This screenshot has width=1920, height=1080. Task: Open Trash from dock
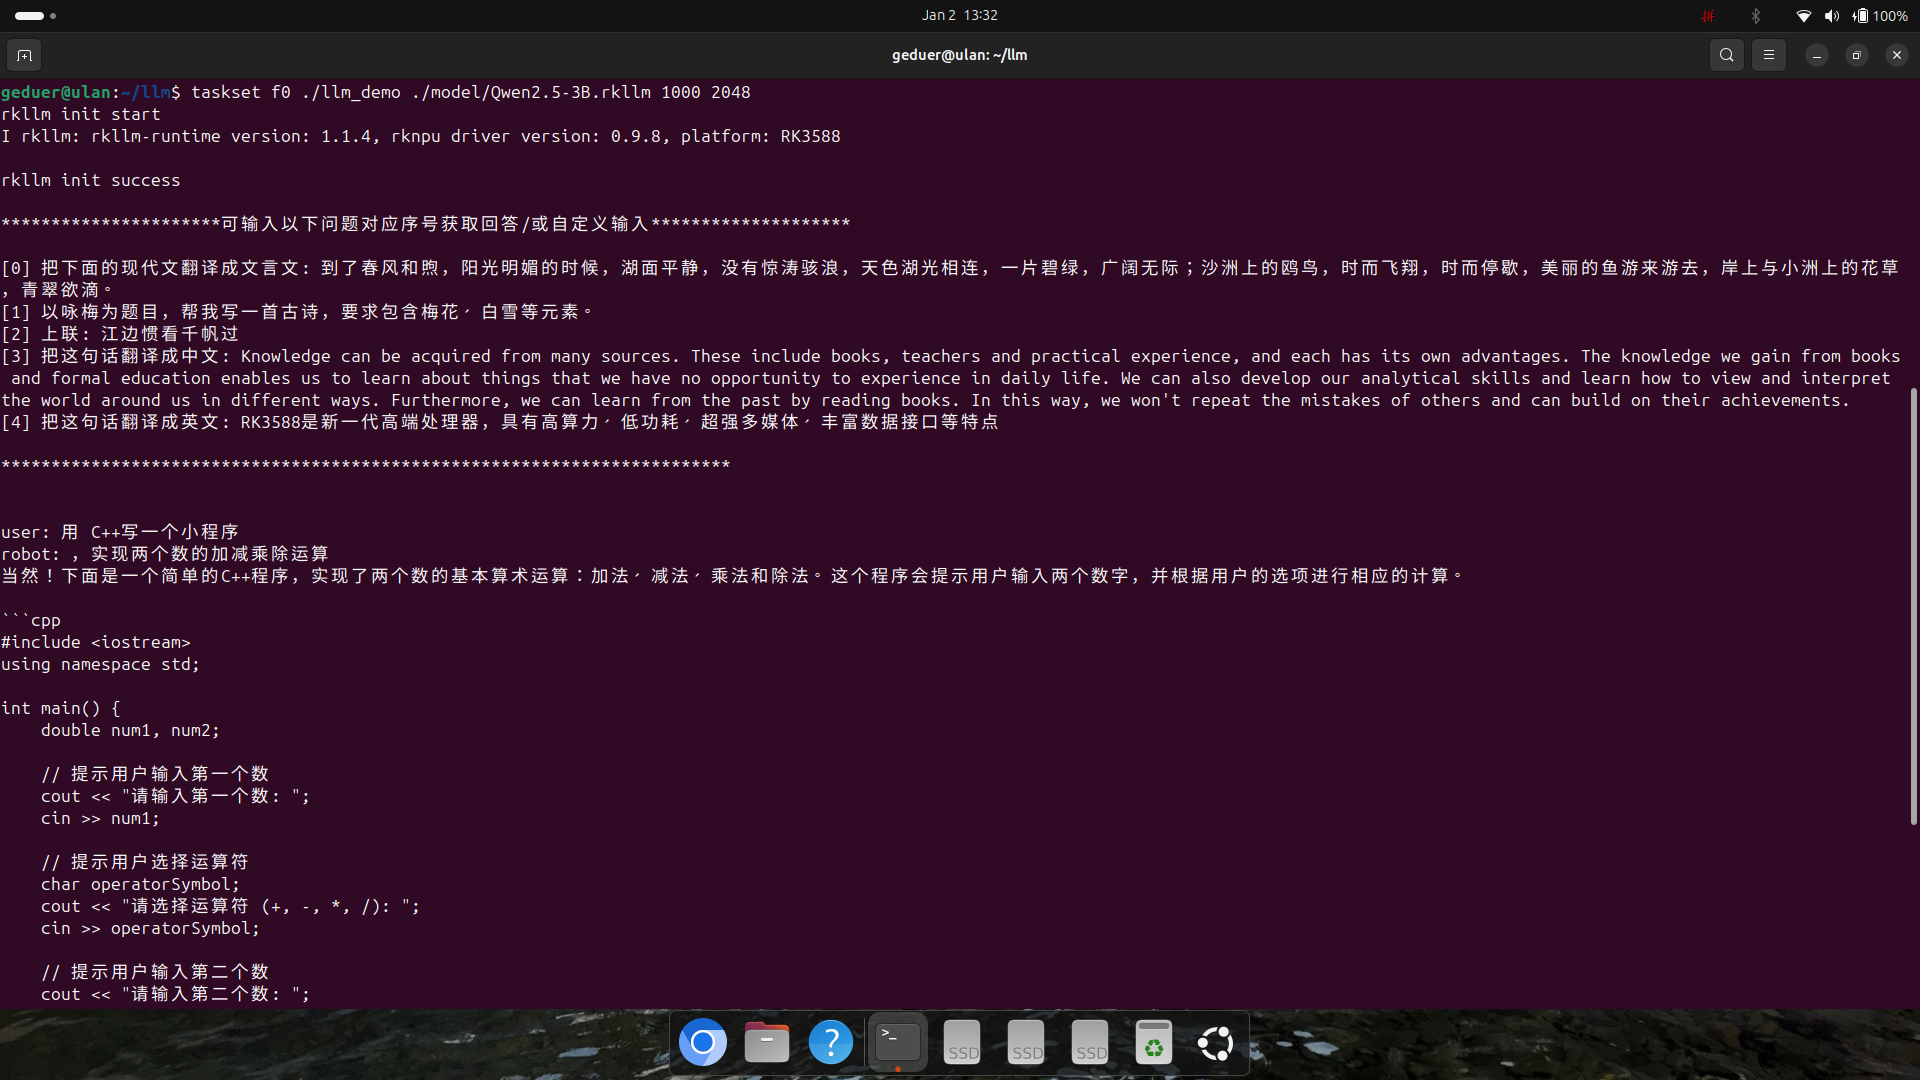click(x=1154, y=1043)
